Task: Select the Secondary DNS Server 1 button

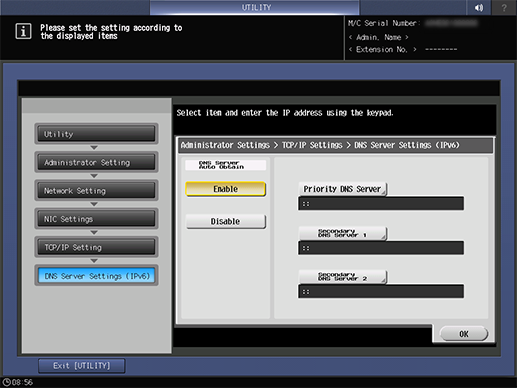Action: coord(342,233)
